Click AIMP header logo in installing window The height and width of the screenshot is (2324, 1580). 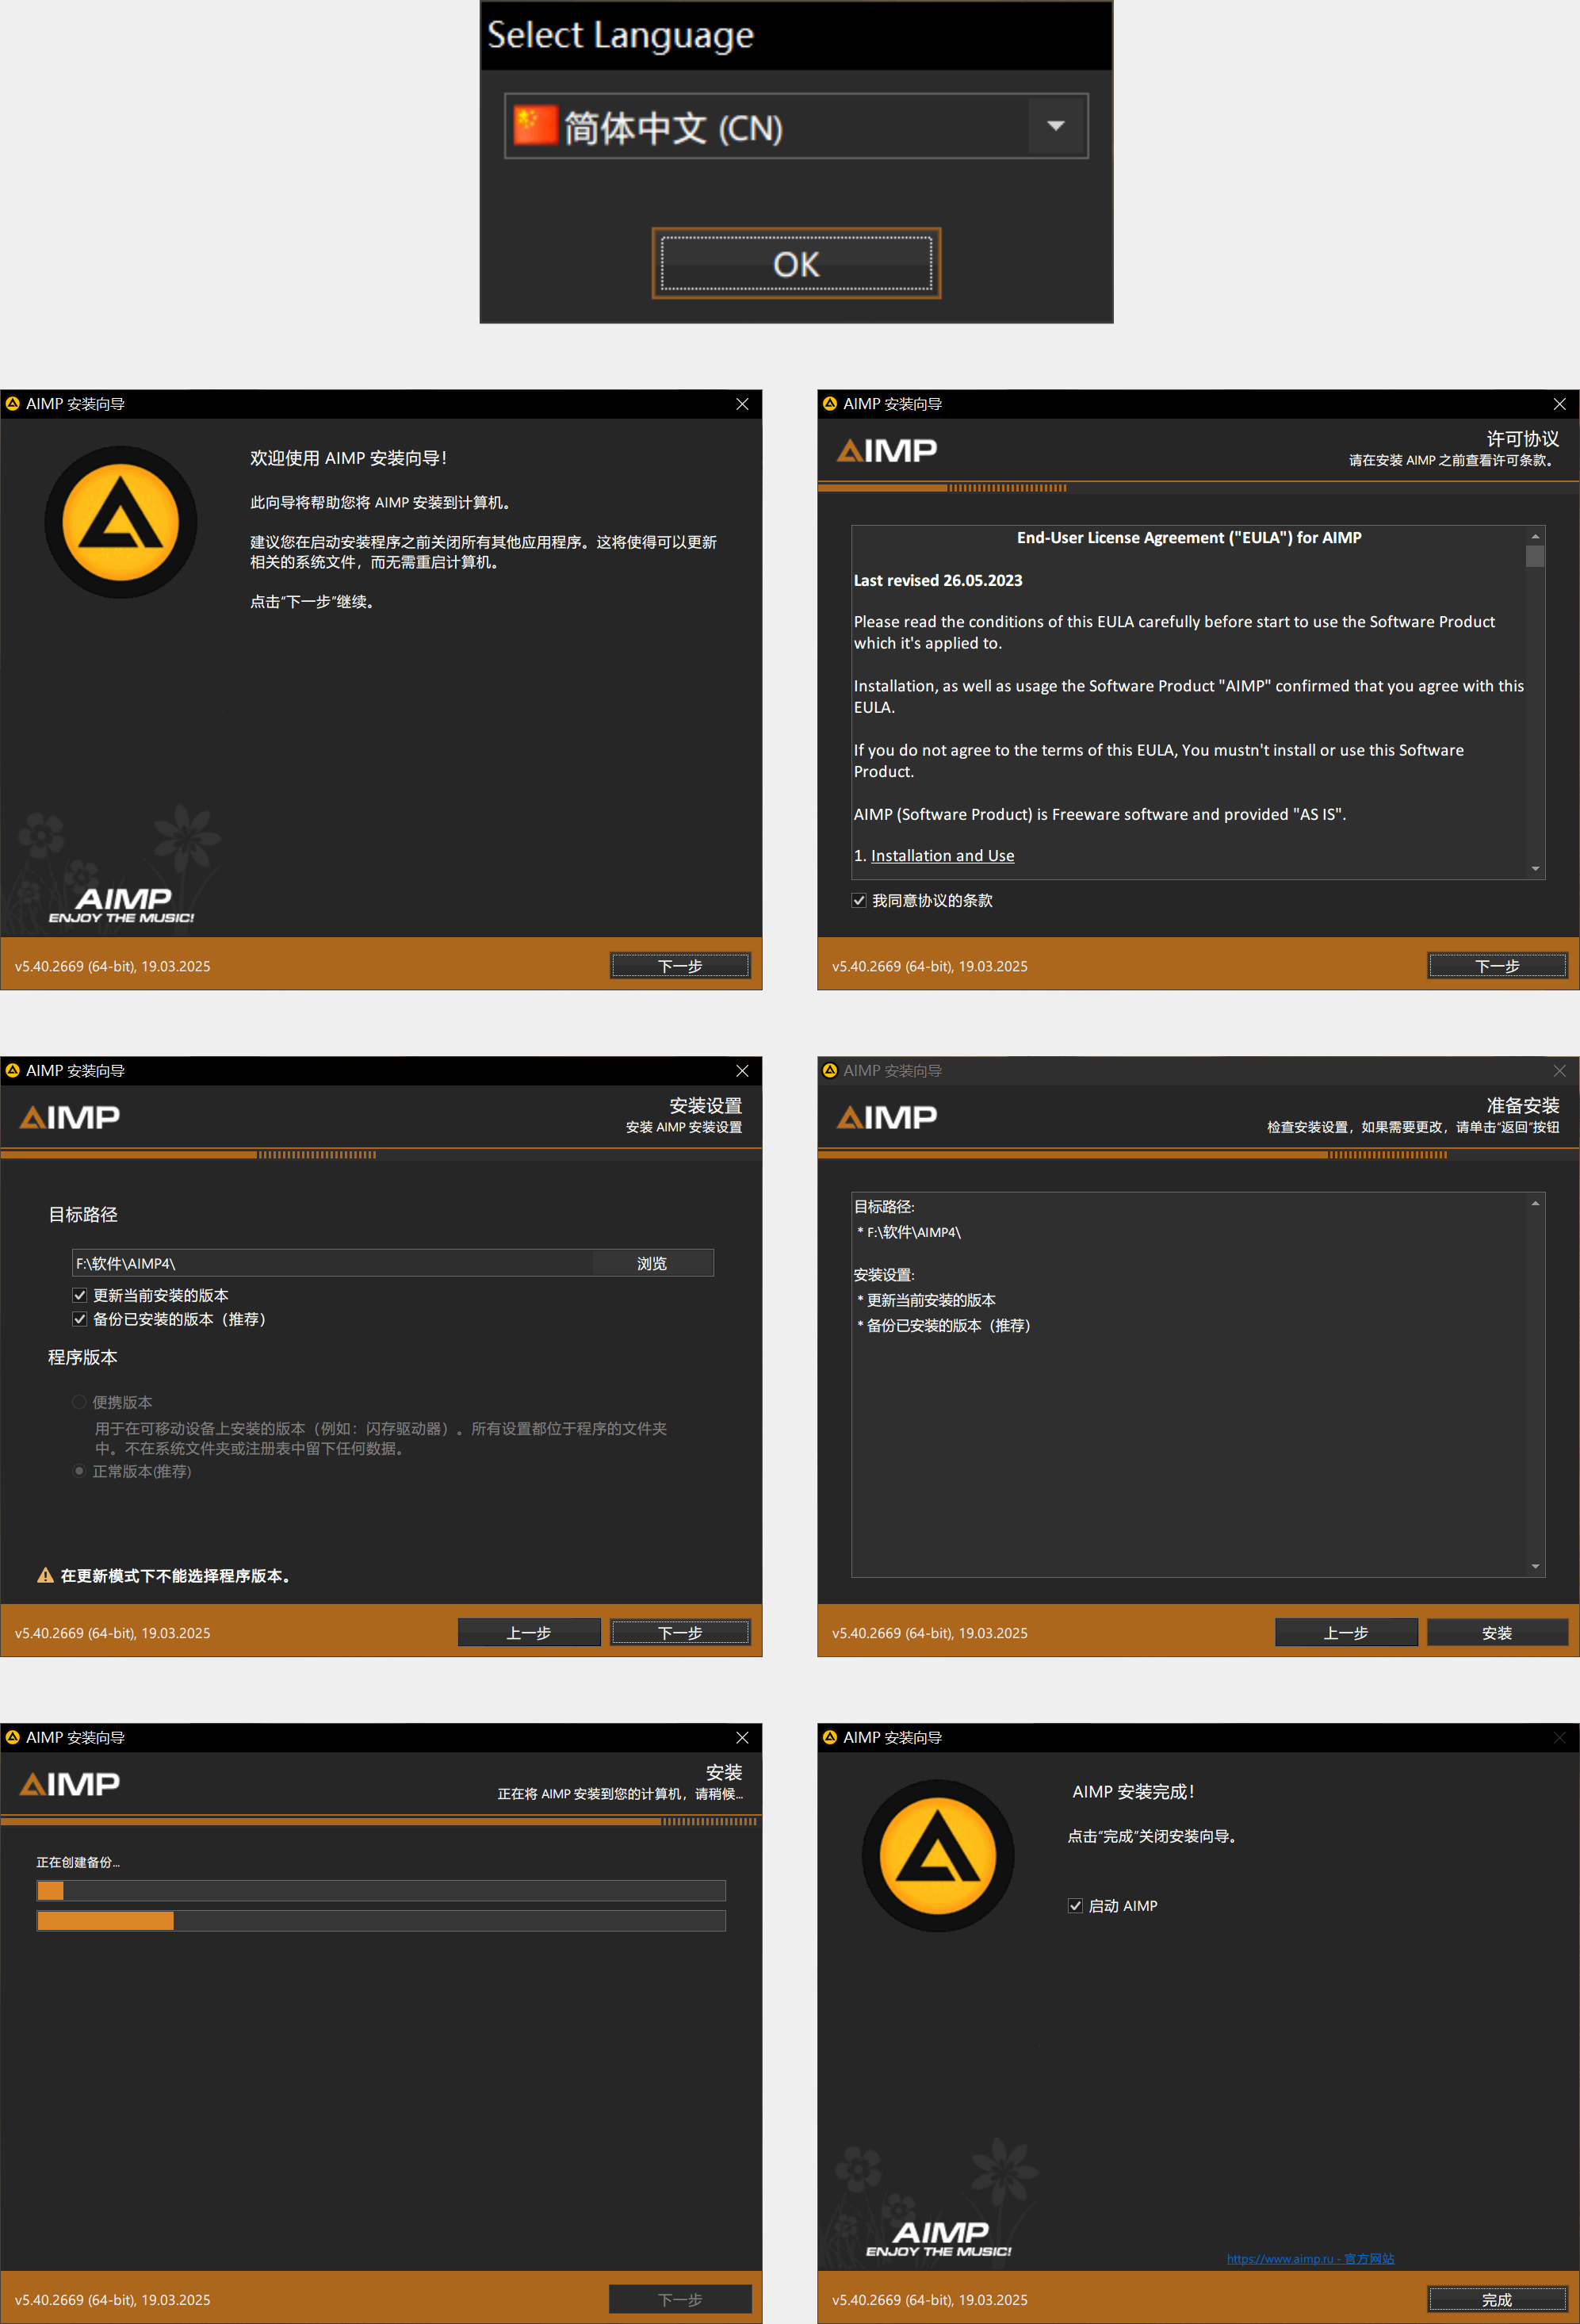(69, 1785)
